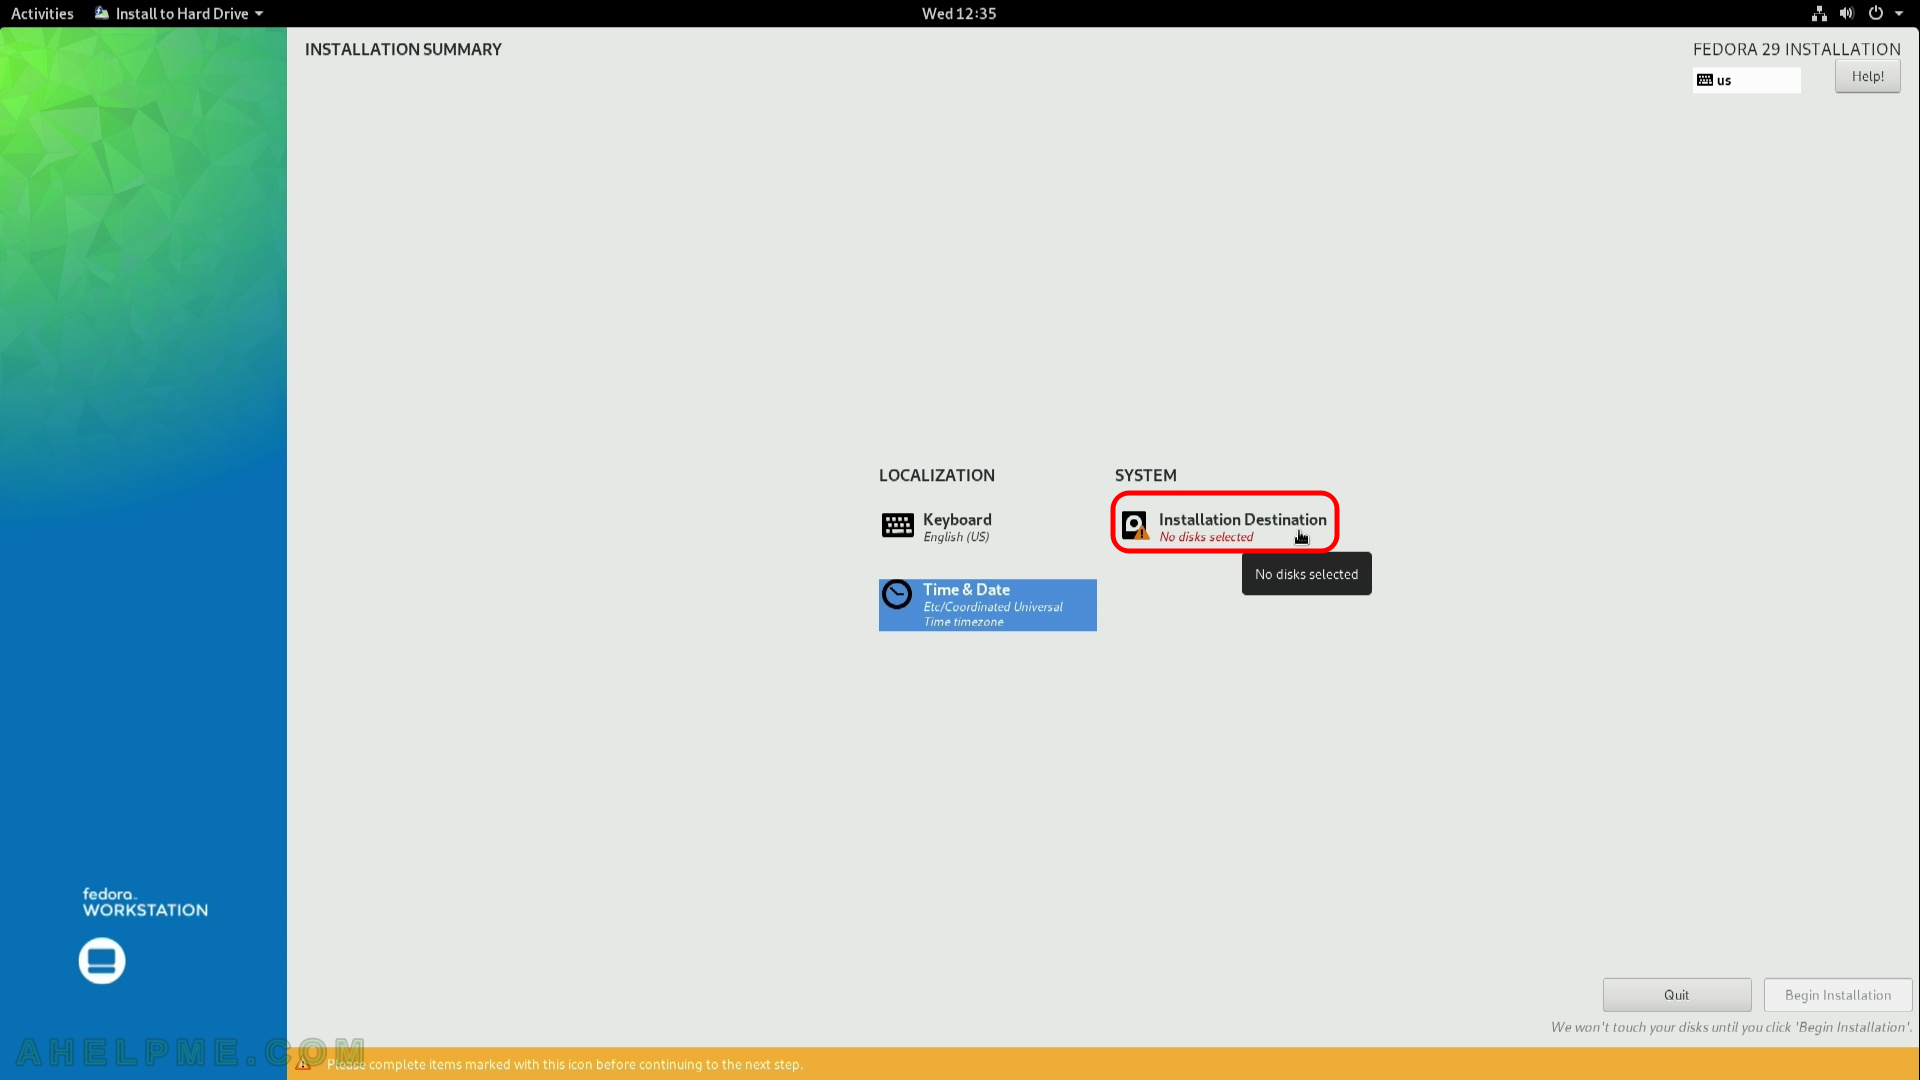Click the Quit button

click(1676, 993)
